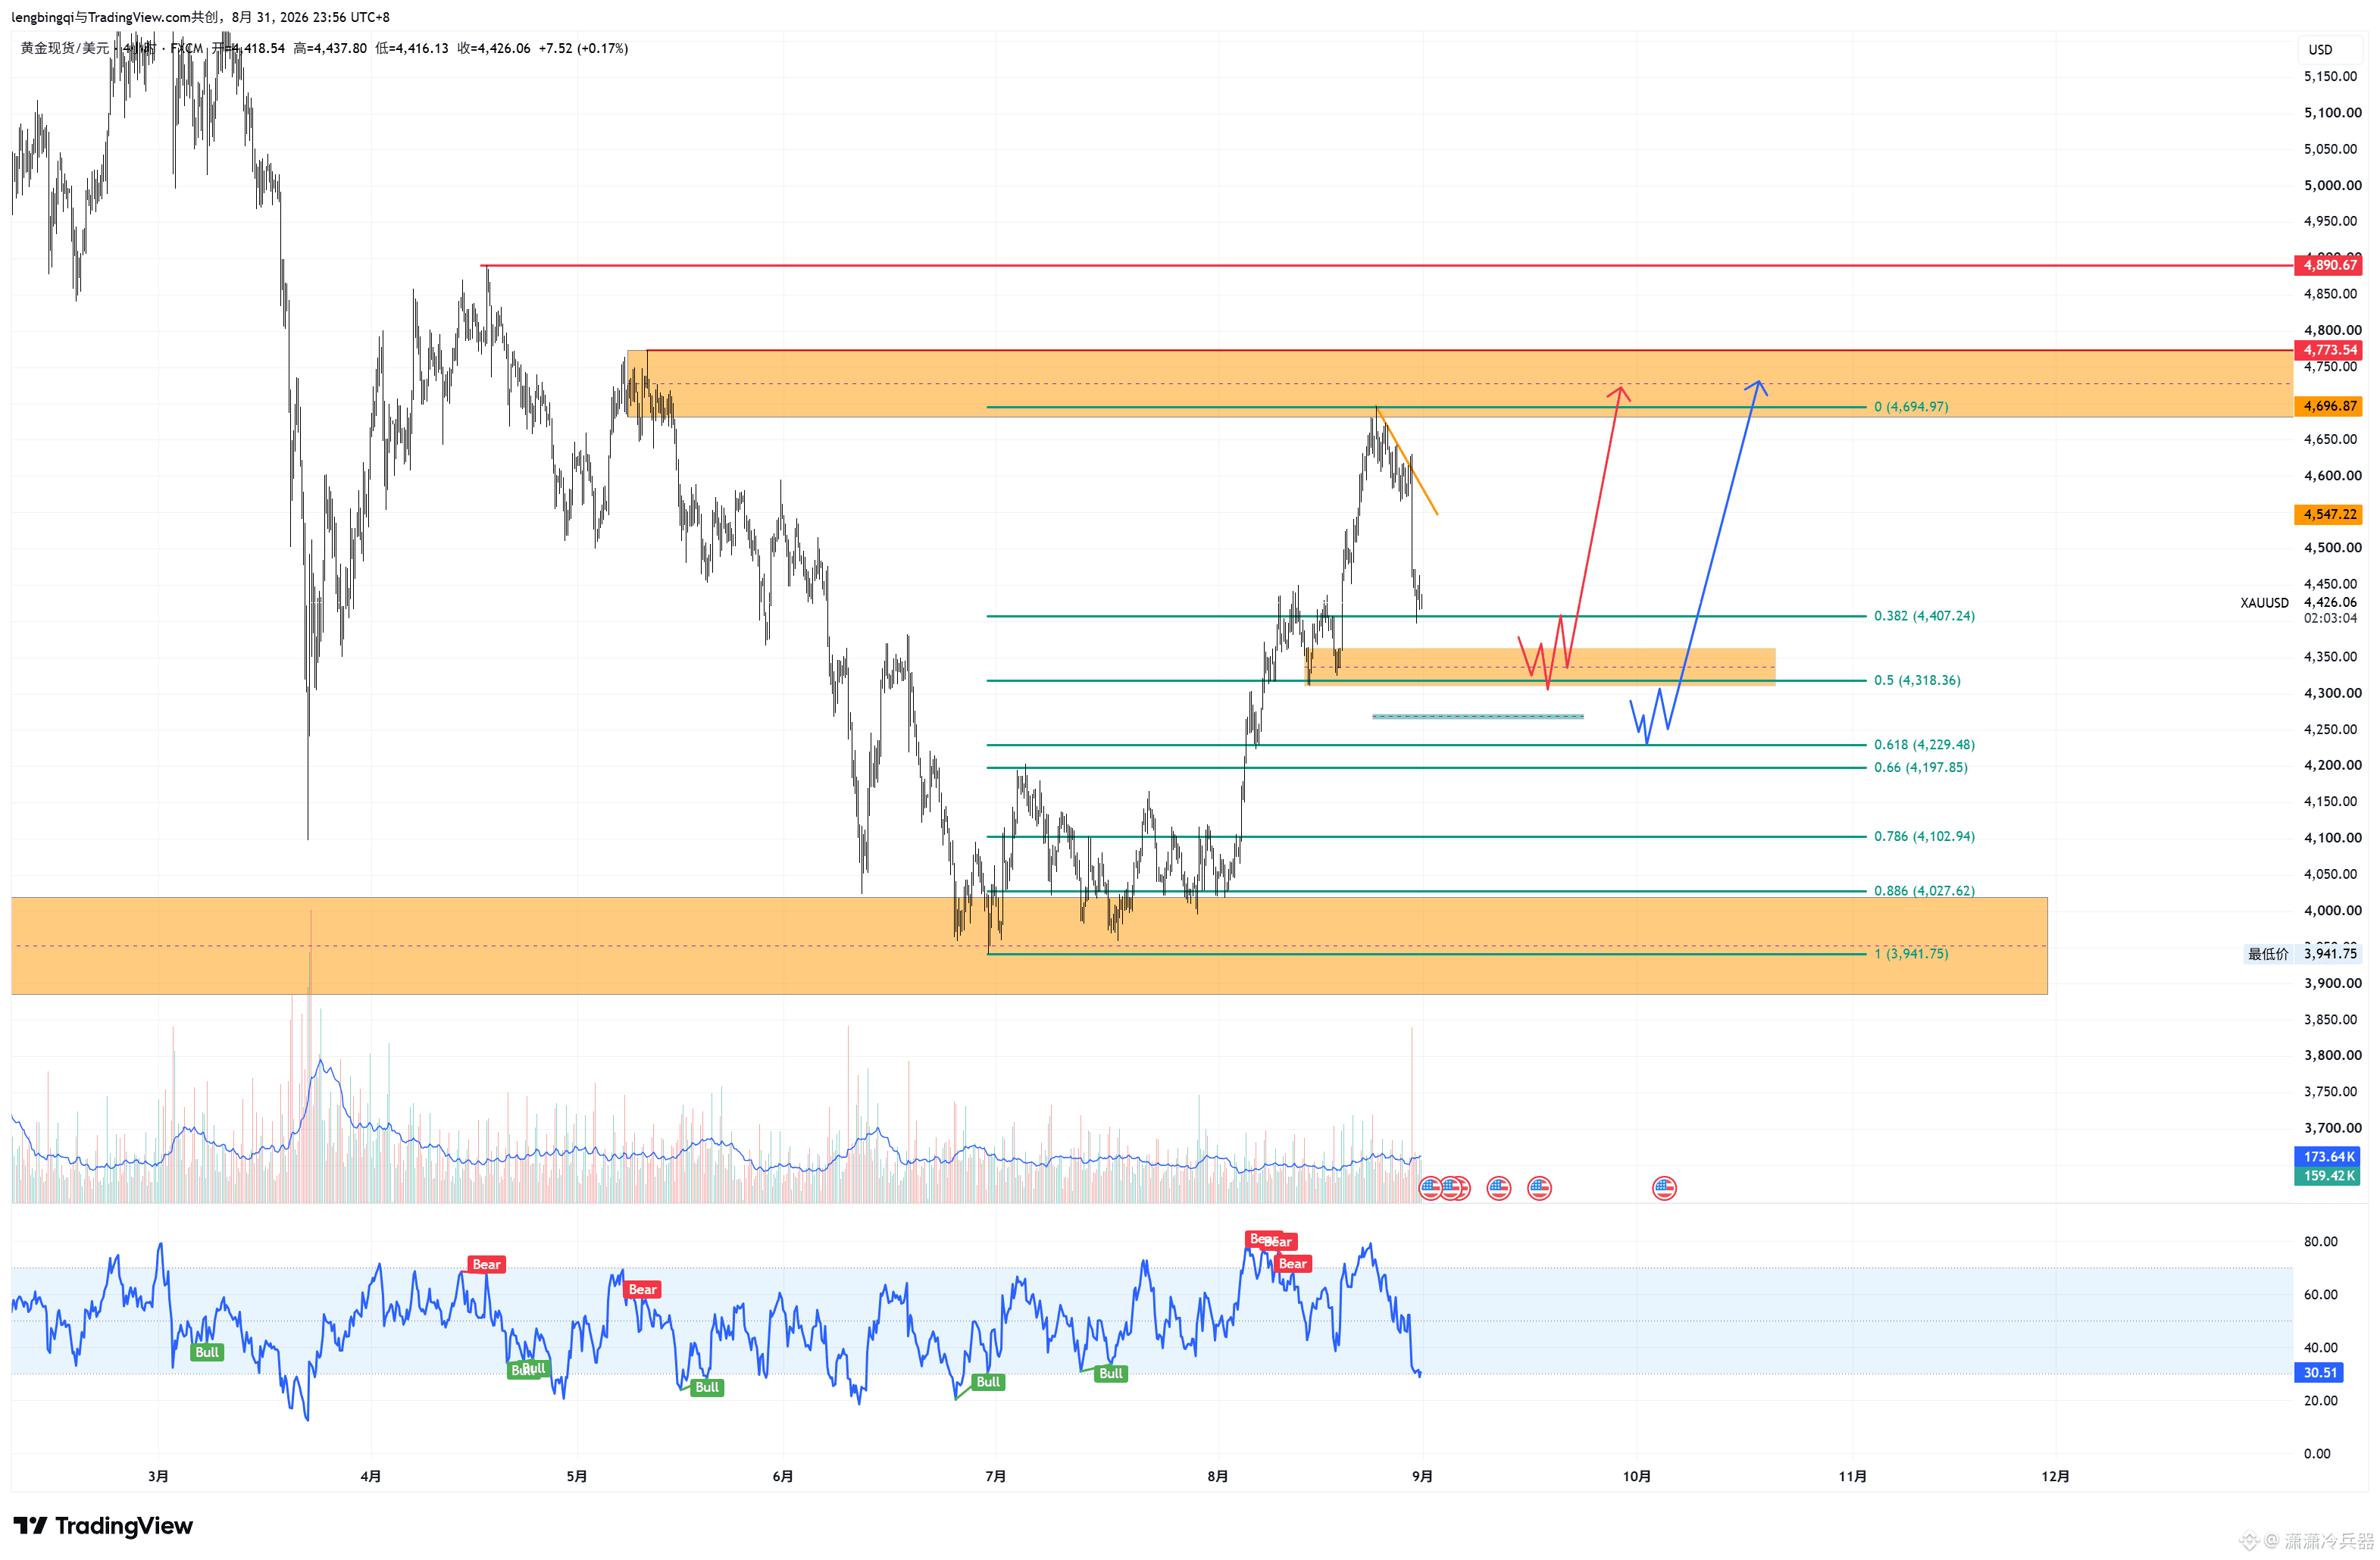Click the 高=4,437.80 high value in legend
Viewport: 2380px width, 1560px height.
pyautogui.click(x=330, y=48)
